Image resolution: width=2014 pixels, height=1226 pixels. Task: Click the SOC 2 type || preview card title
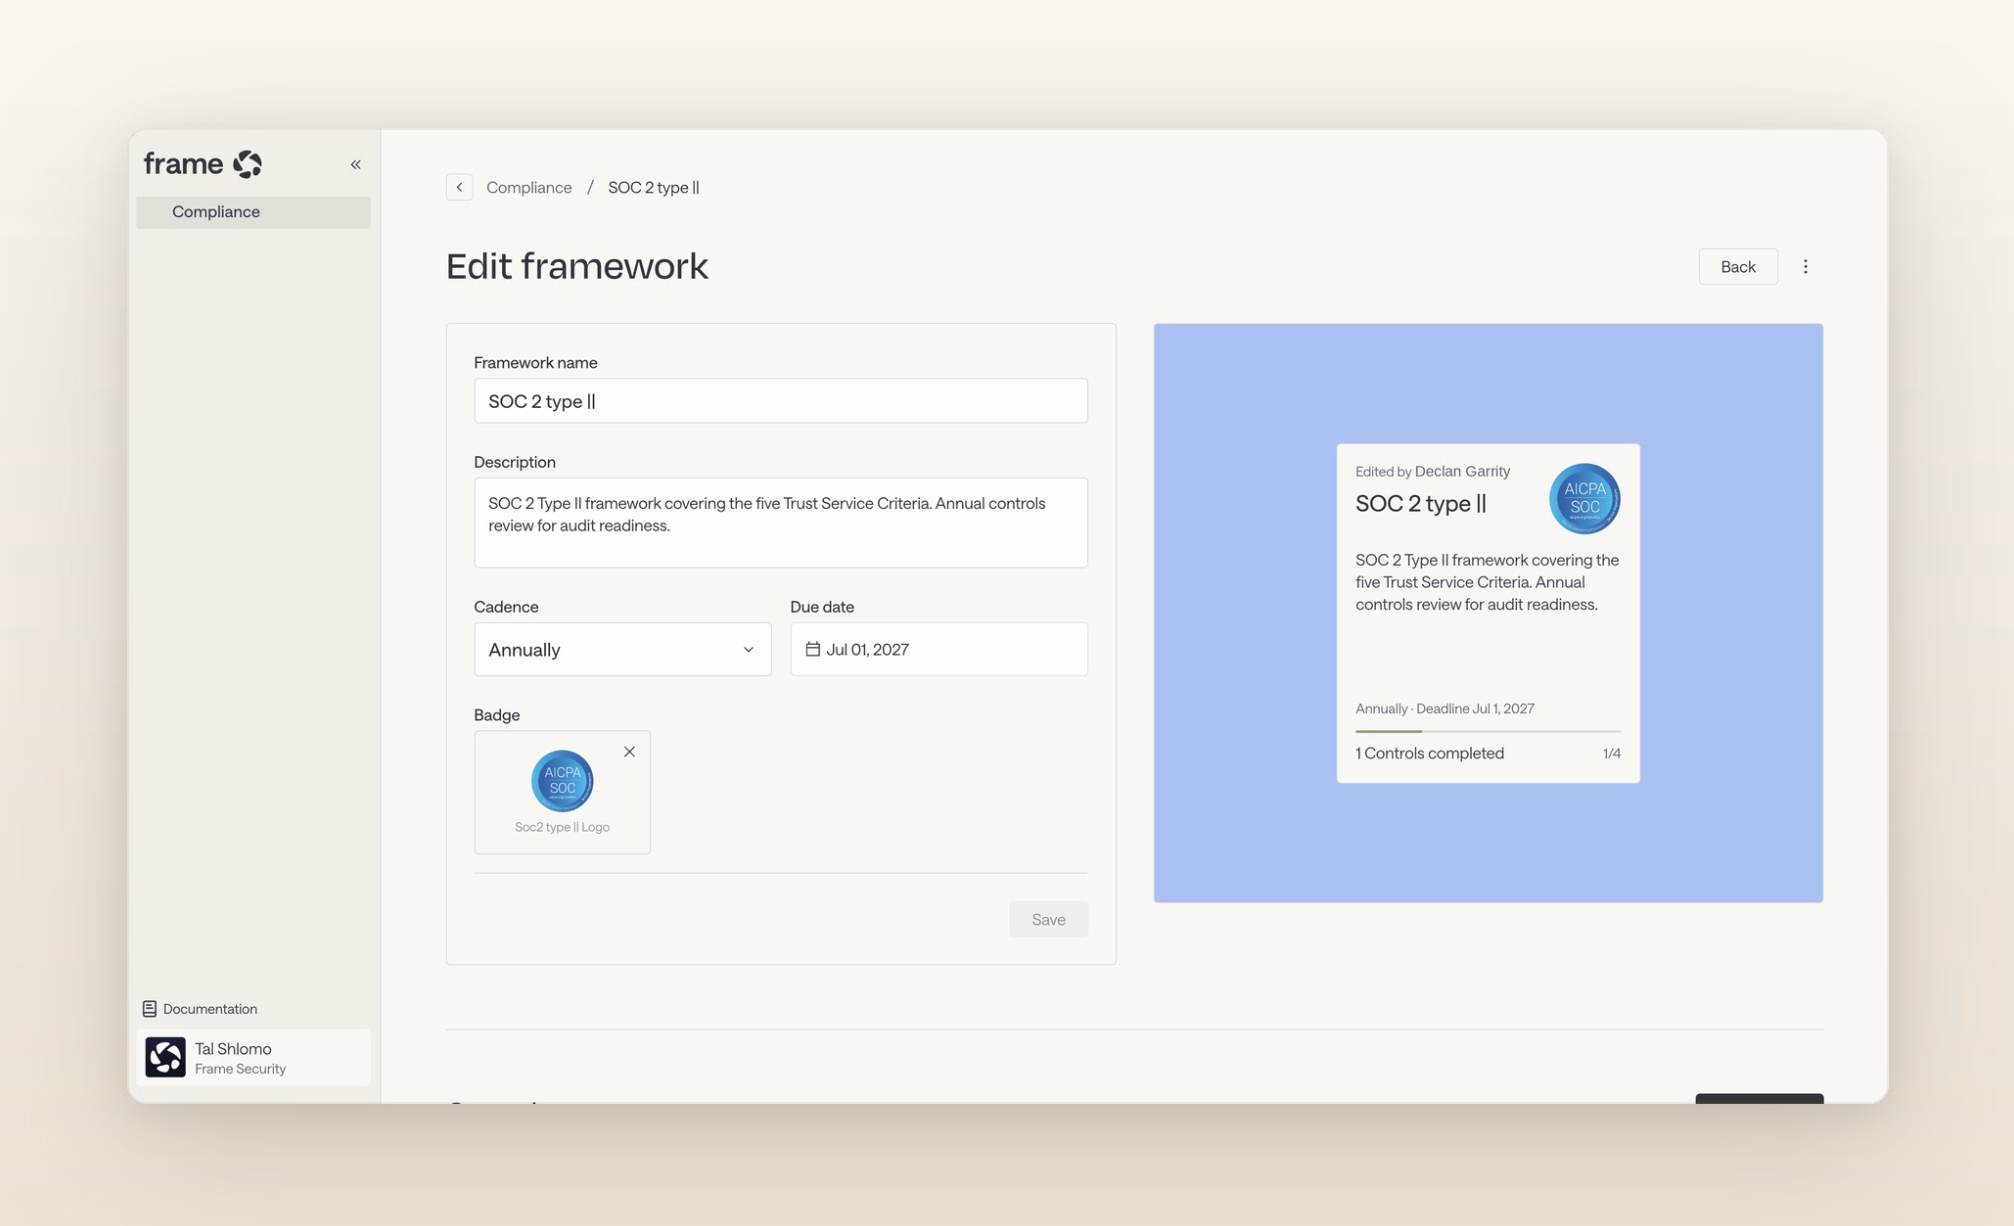(x=1420, y=504)
